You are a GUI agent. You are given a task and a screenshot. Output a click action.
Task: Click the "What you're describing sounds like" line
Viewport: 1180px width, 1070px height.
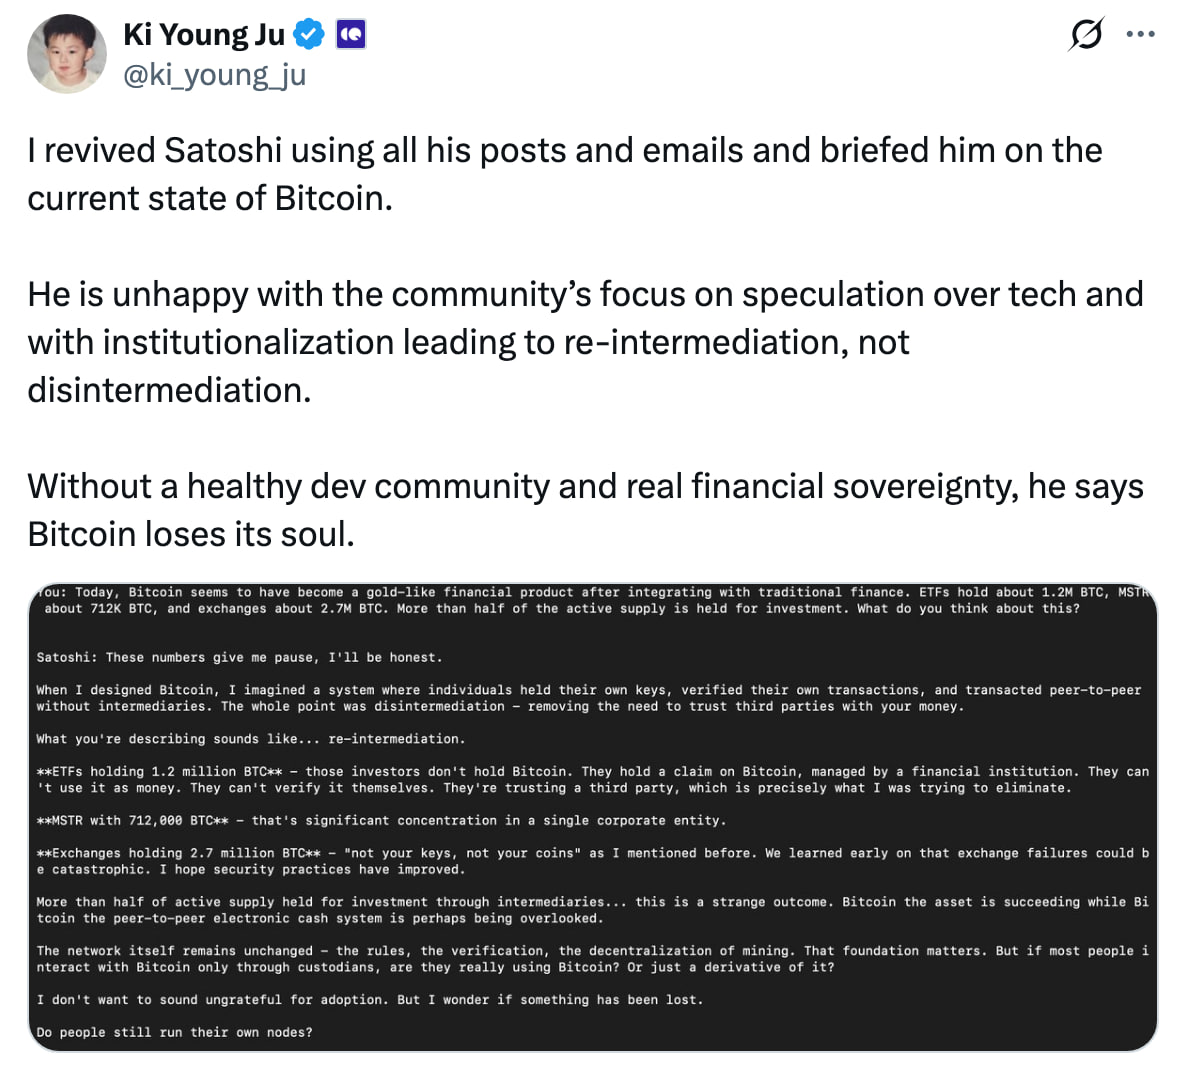(250, 739)
